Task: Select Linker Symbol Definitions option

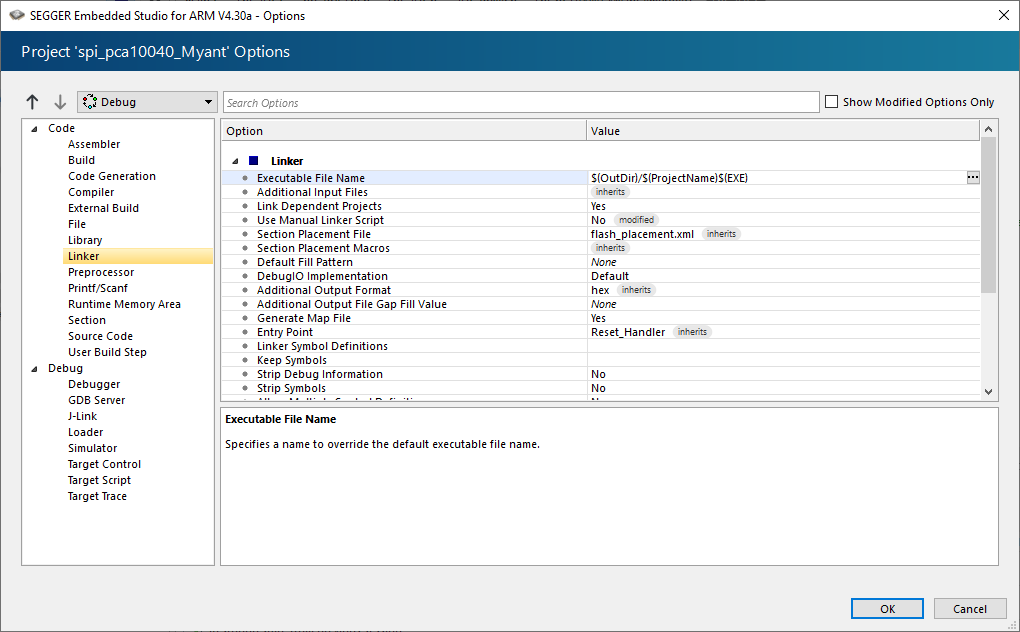Action: click(322, 346)
